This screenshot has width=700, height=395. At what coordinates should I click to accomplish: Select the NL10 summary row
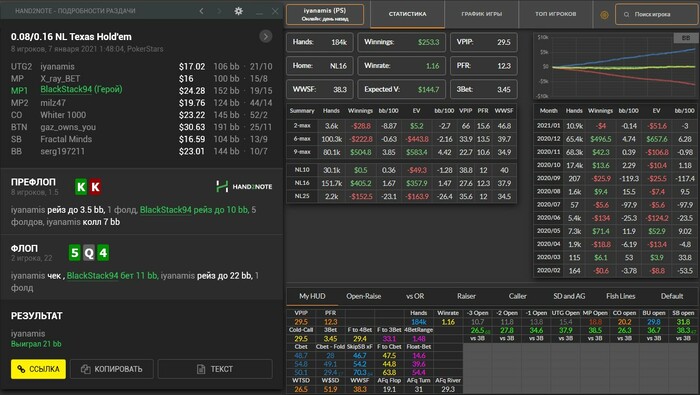click(x=401, y=170)
